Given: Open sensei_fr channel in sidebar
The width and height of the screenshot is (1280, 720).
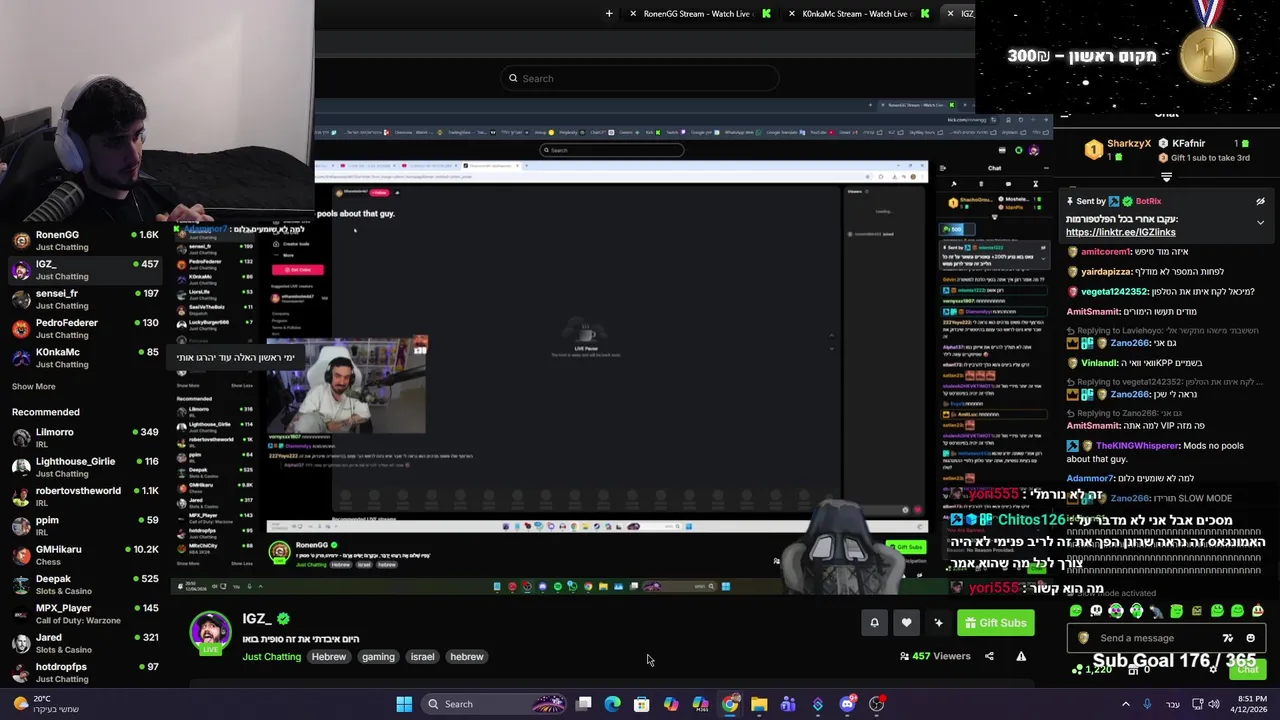Looking at the screenshot, I should [x=85, y=299].
